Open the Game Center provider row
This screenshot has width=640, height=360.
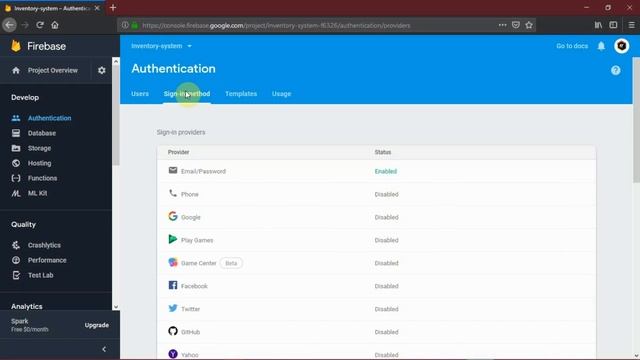click(x=376, y=263)
